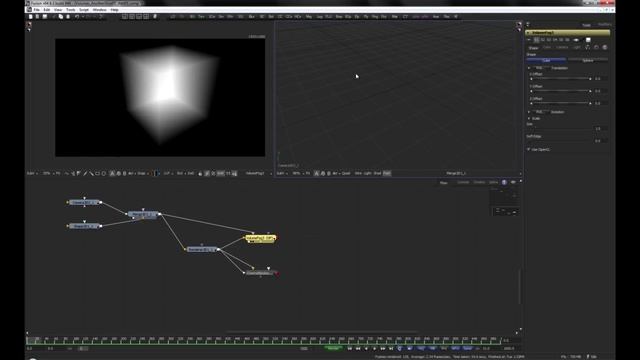Select the Cube shape button
Viewport: 640px width, 360px height.
546,60
